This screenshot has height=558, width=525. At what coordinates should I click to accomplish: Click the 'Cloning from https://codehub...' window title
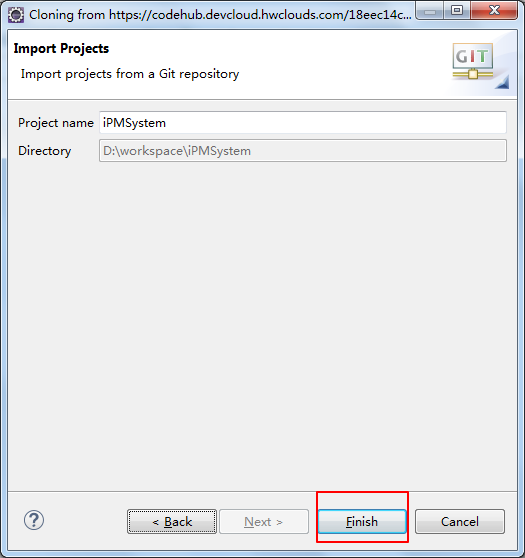click(220, 15)
